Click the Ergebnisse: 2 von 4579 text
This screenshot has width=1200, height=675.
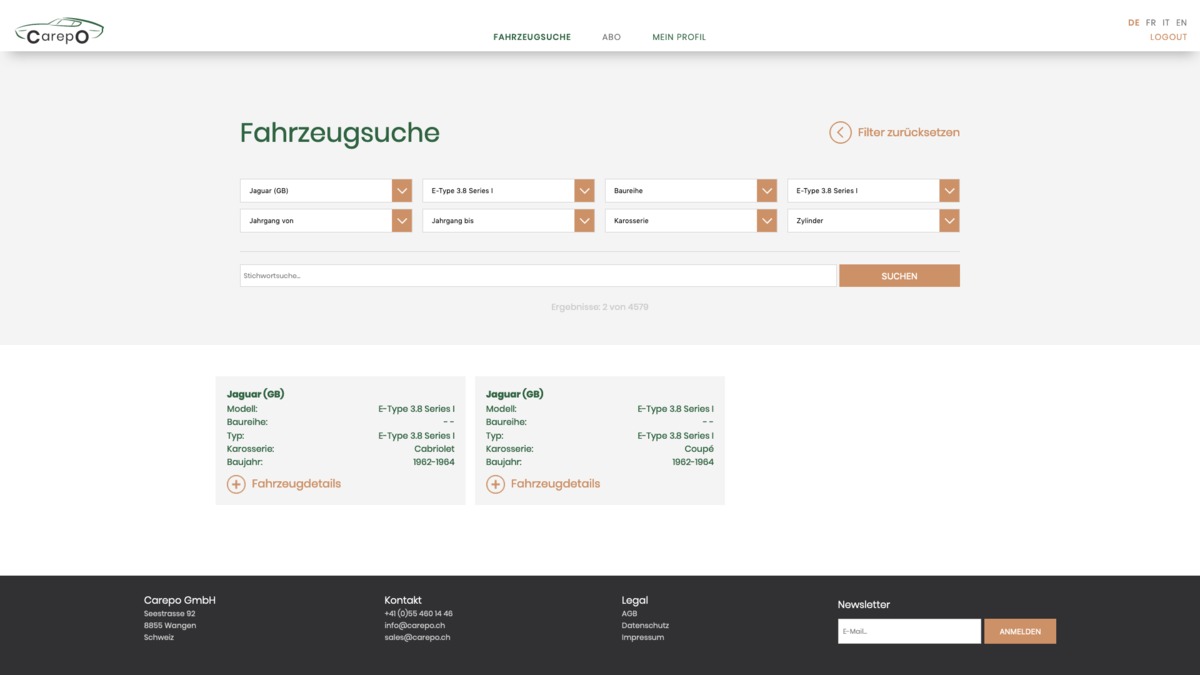(600, 307)
